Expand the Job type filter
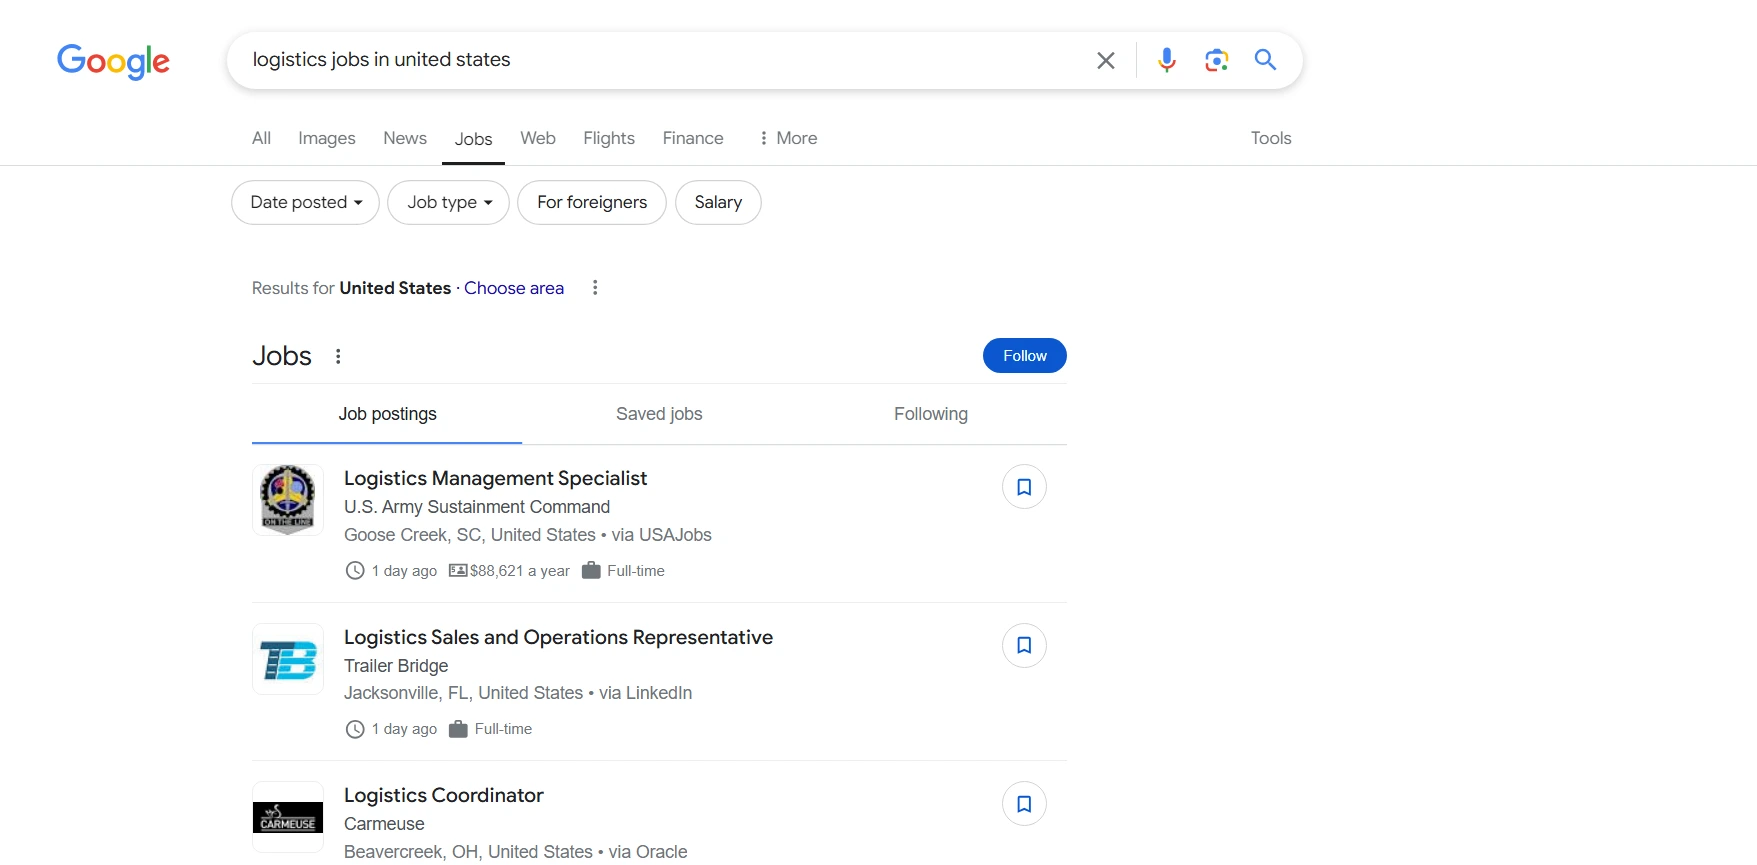 tap(448, 202)
